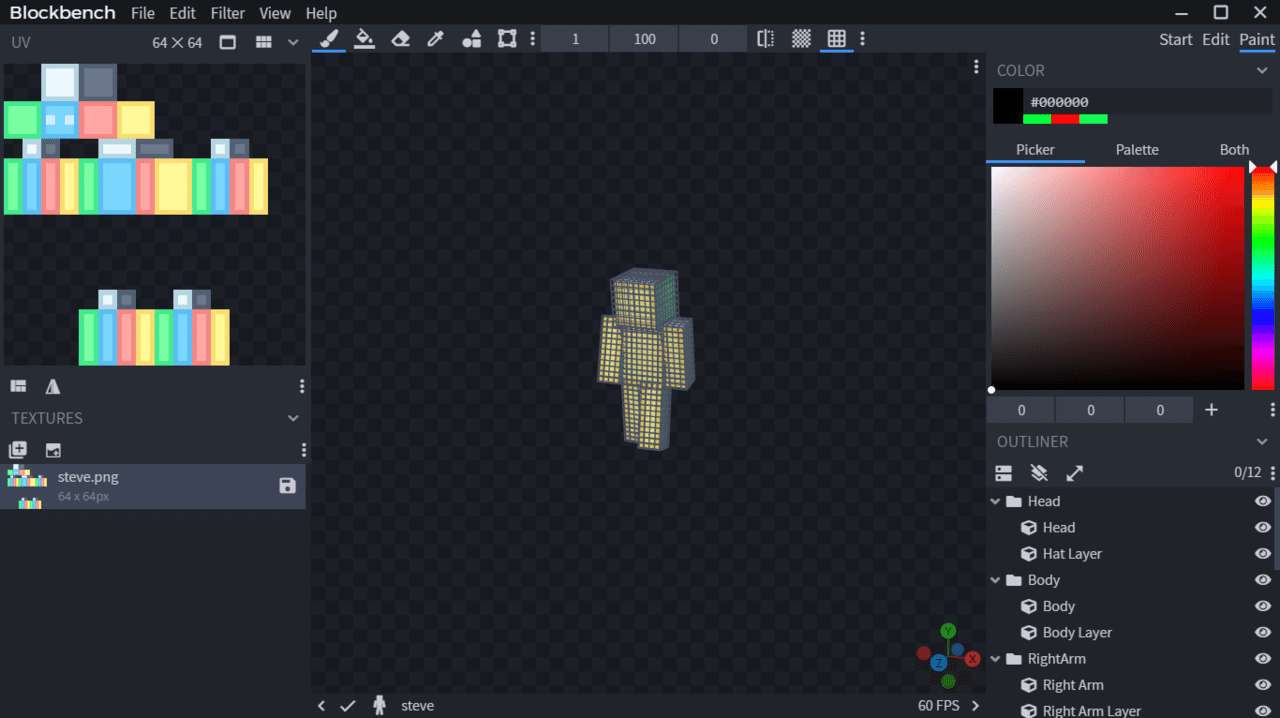The height and width of the screenshot is (718, 1280).
Task: Collapse the Body group
Action: [995, 580]
